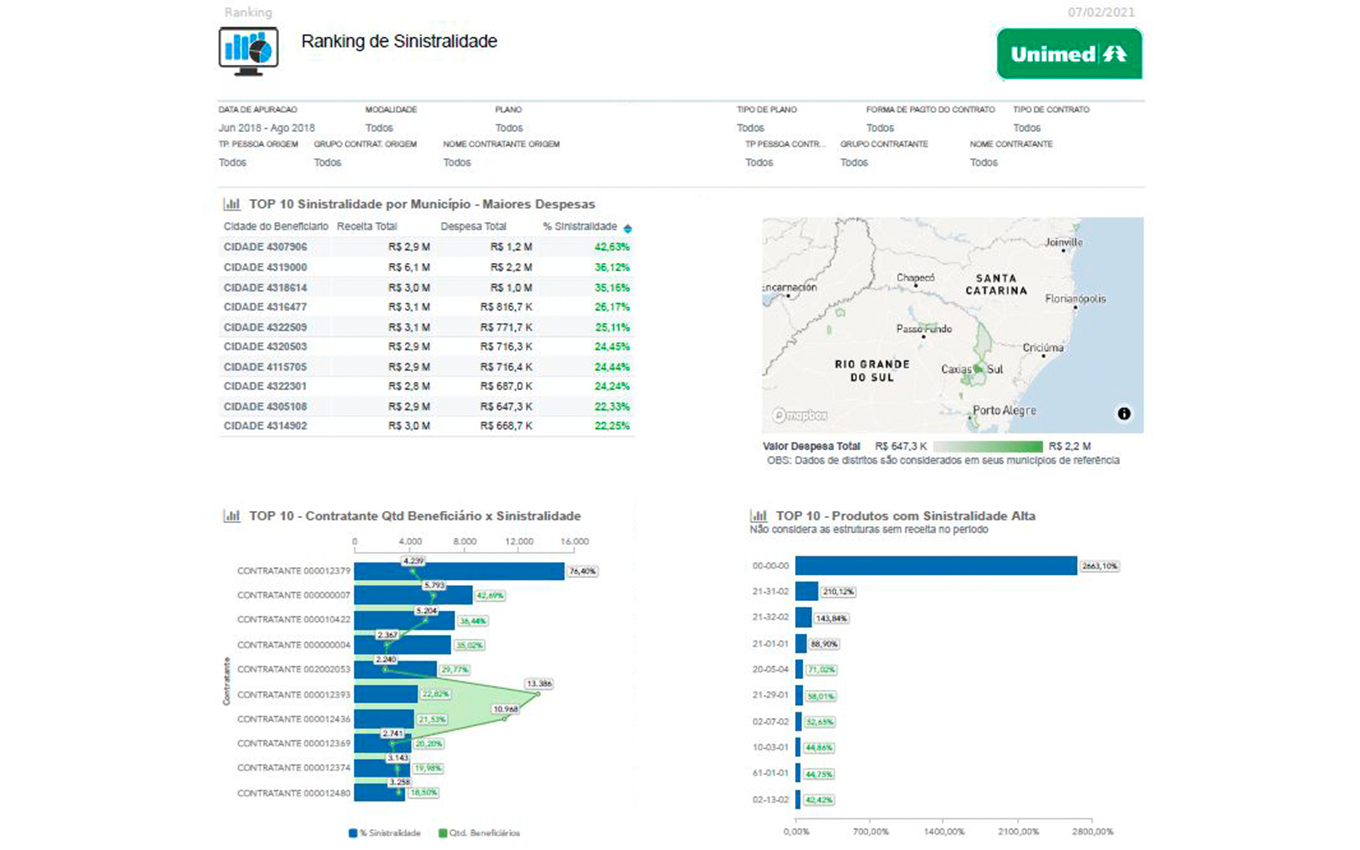Screen dimensions: 1360x850
Task: Click chart icon beside TOP 10 Sinistralidade por Município
Action: point(231,204)
